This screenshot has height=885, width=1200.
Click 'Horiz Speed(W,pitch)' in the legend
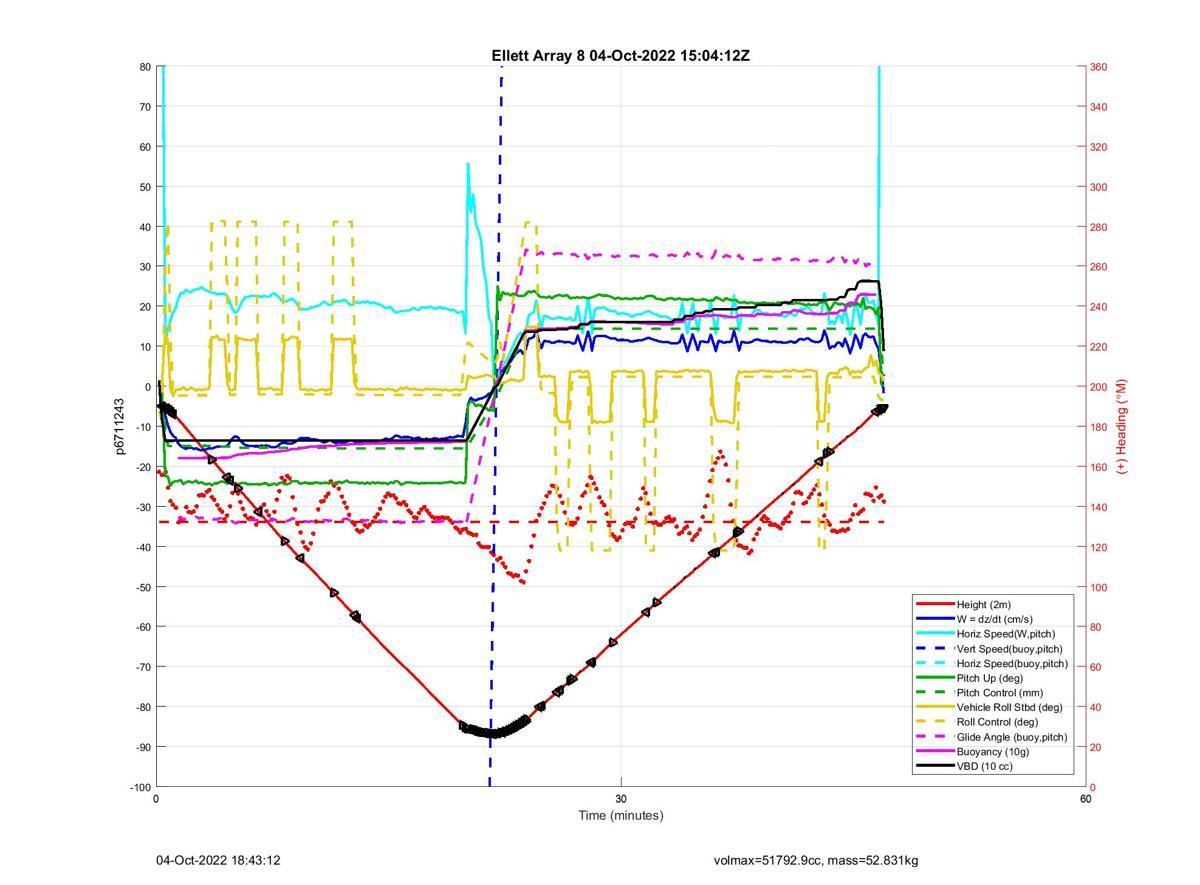pyautogui.click(x=1005, y=634)
